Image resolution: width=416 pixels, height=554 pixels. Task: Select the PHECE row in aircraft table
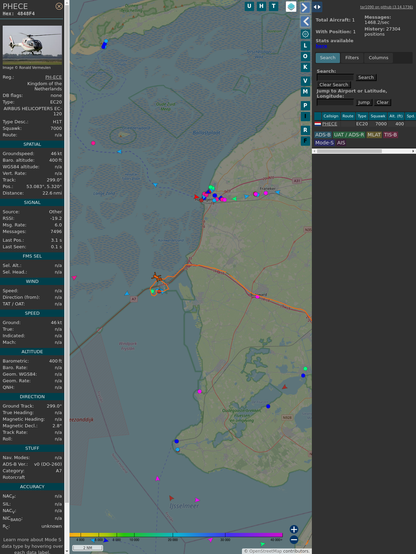(365, 124)
